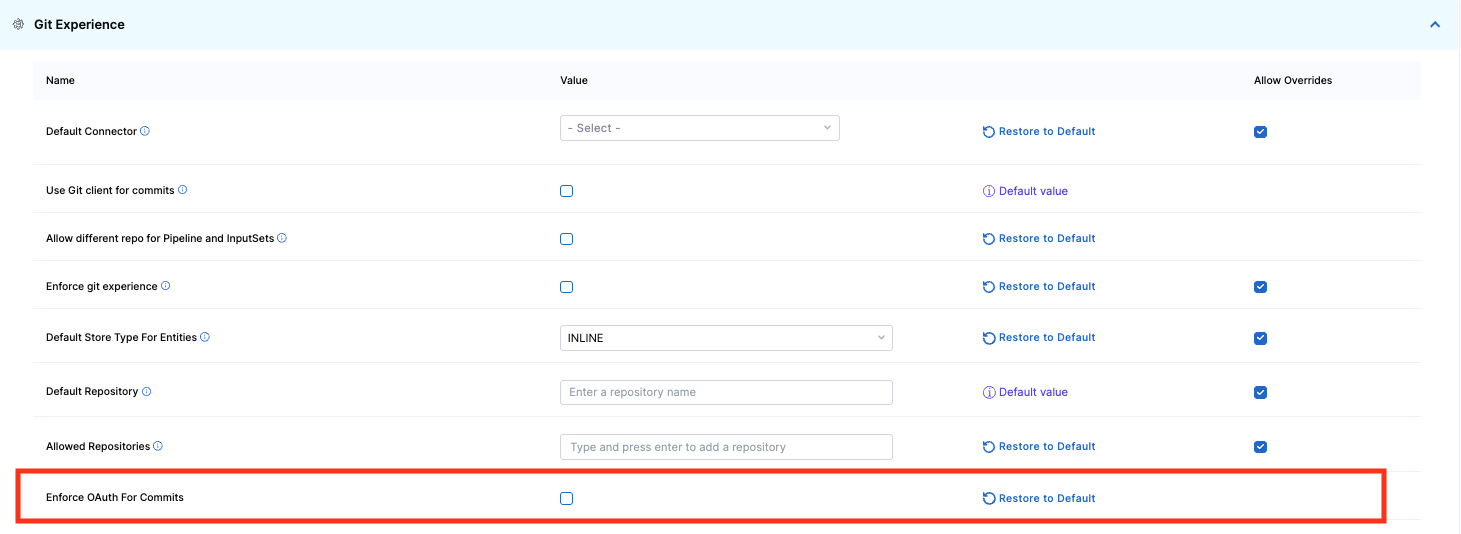Click info icon next to Use Git client for commits
The height and width of the screenshot is (534, 1461).
[183, 190]
